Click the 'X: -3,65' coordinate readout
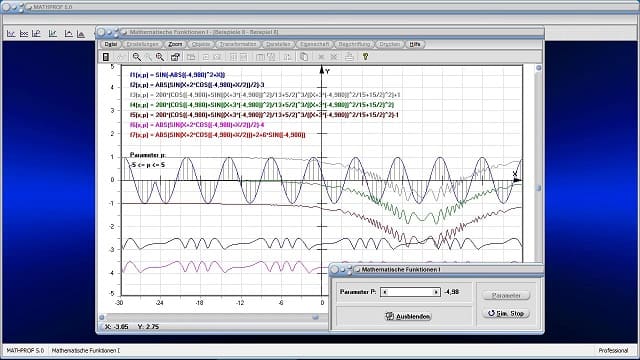This screenshot has width=640, height=360. click(117, 327)
